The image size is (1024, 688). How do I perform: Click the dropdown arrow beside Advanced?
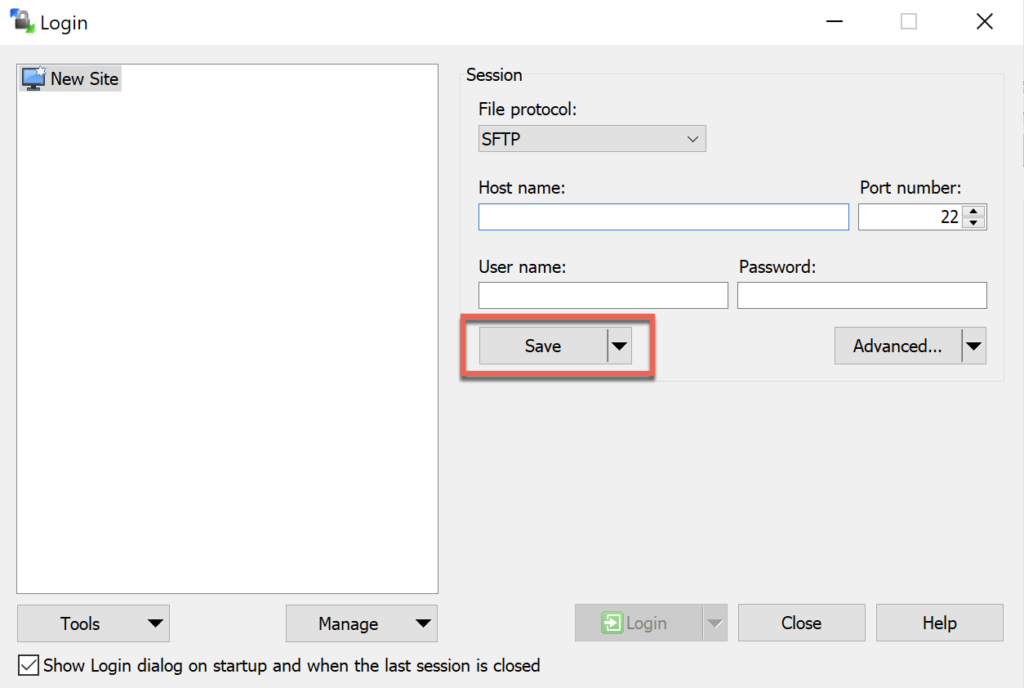973,345
